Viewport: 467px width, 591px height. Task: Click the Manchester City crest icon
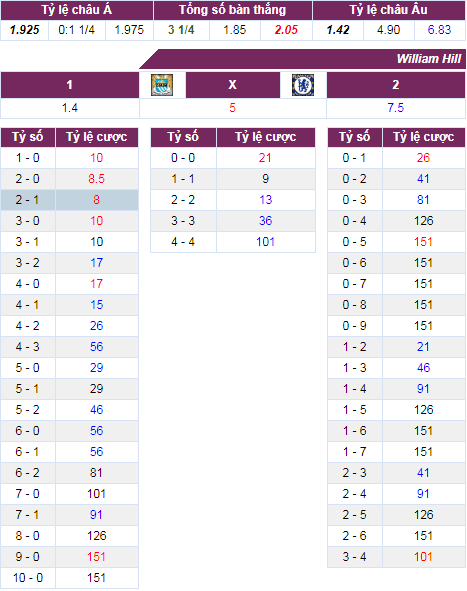click(x=162, y=85)
